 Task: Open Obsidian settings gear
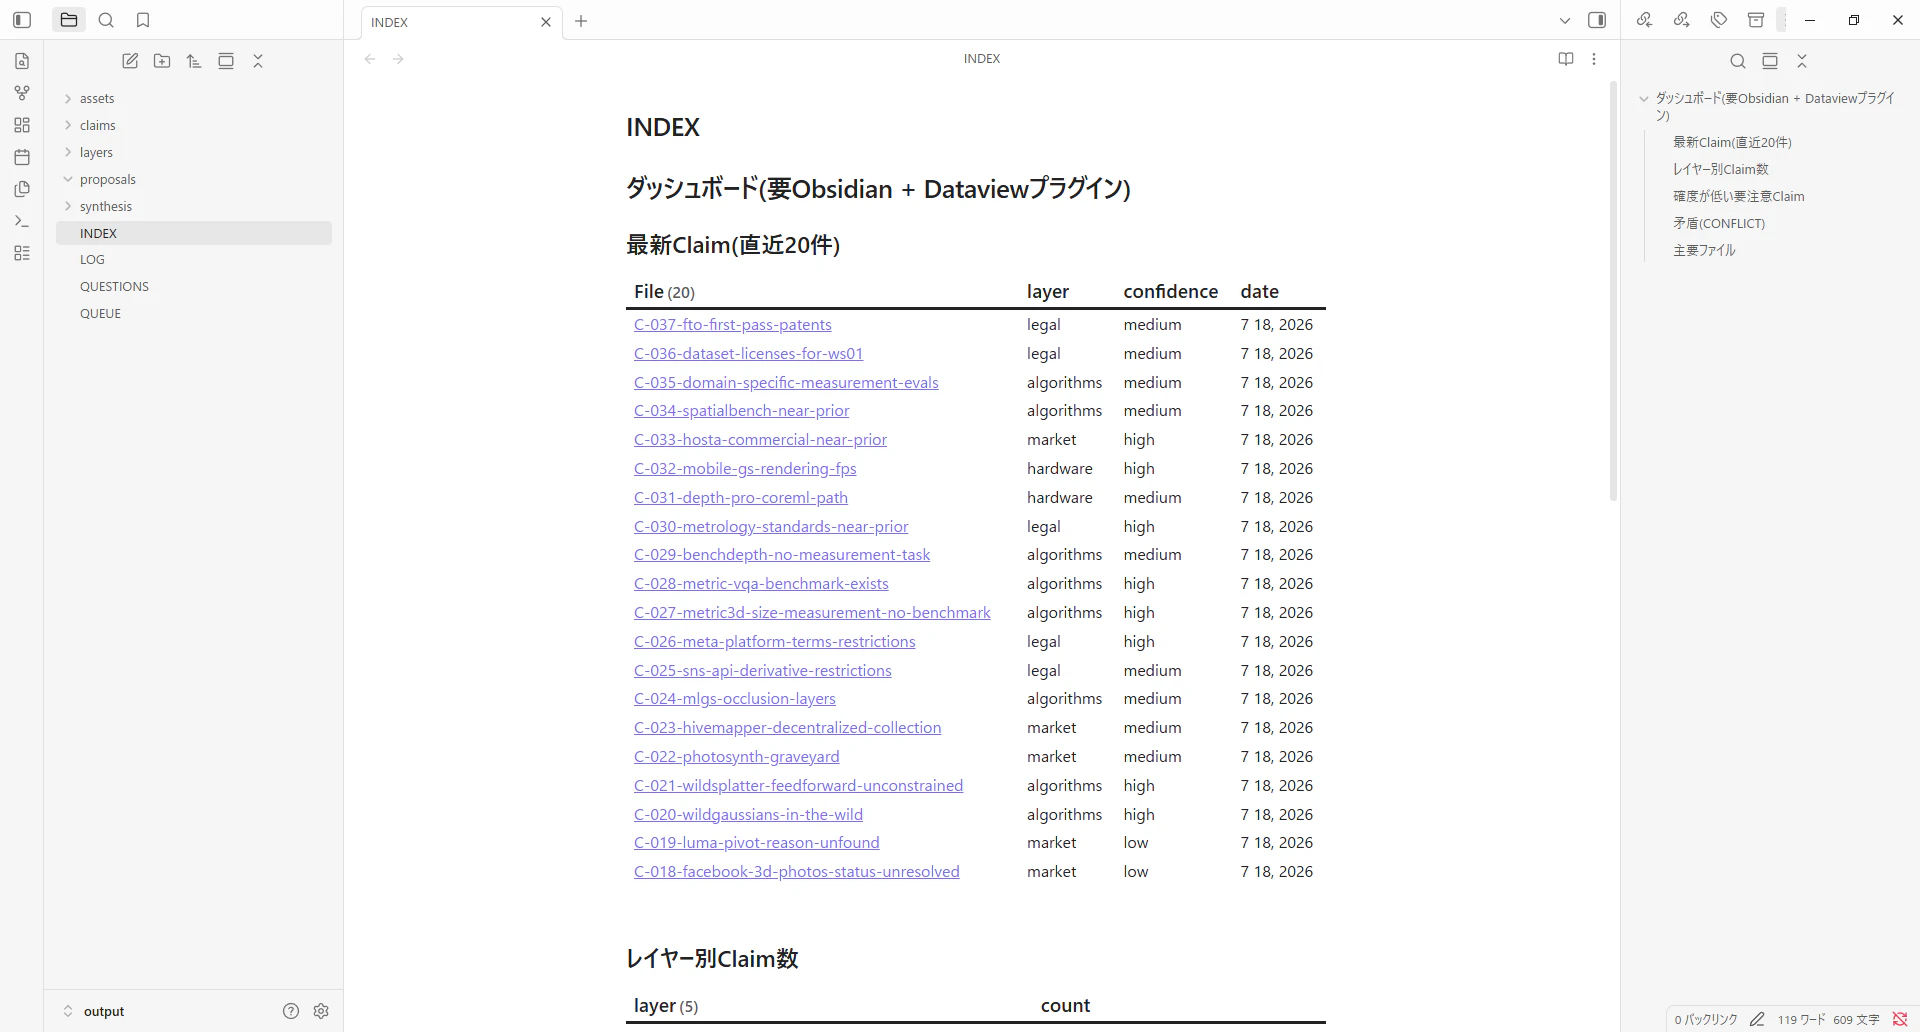point(321,1011)
